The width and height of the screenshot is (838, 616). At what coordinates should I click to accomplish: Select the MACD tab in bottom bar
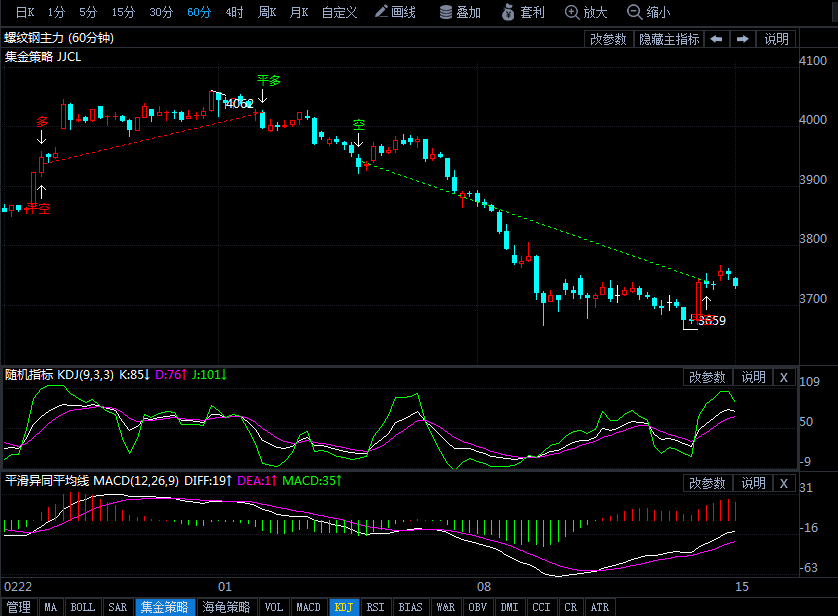308,607
